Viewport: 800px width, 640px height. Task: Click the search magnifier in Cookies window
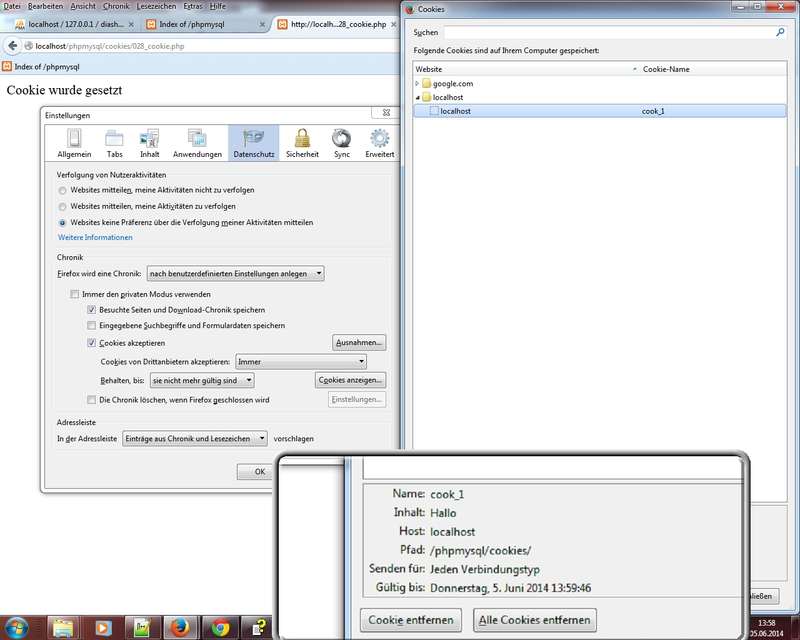[780, 32]
